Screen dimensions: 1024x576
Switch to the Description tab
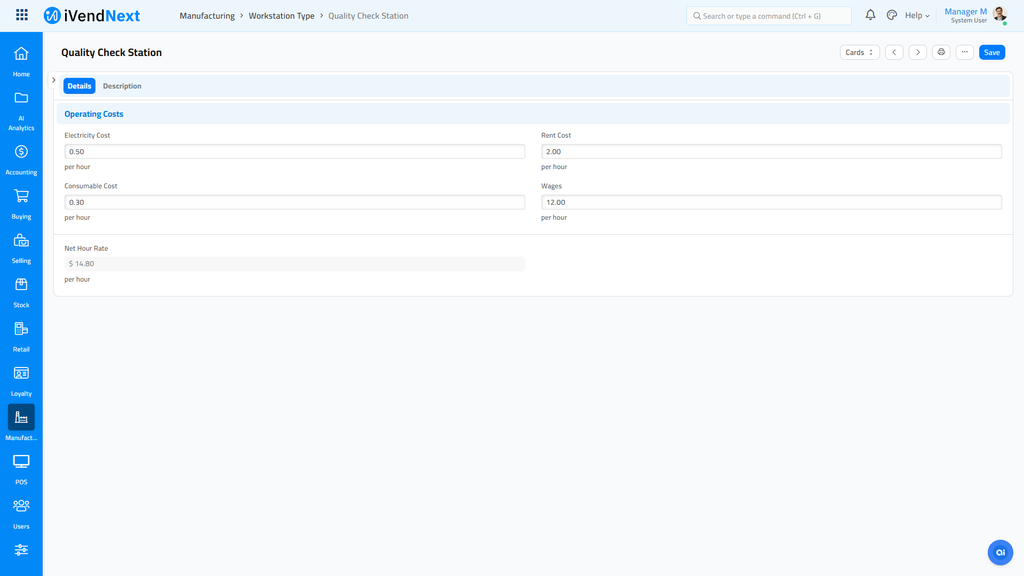pyautogui.click(x=122, y=86)
